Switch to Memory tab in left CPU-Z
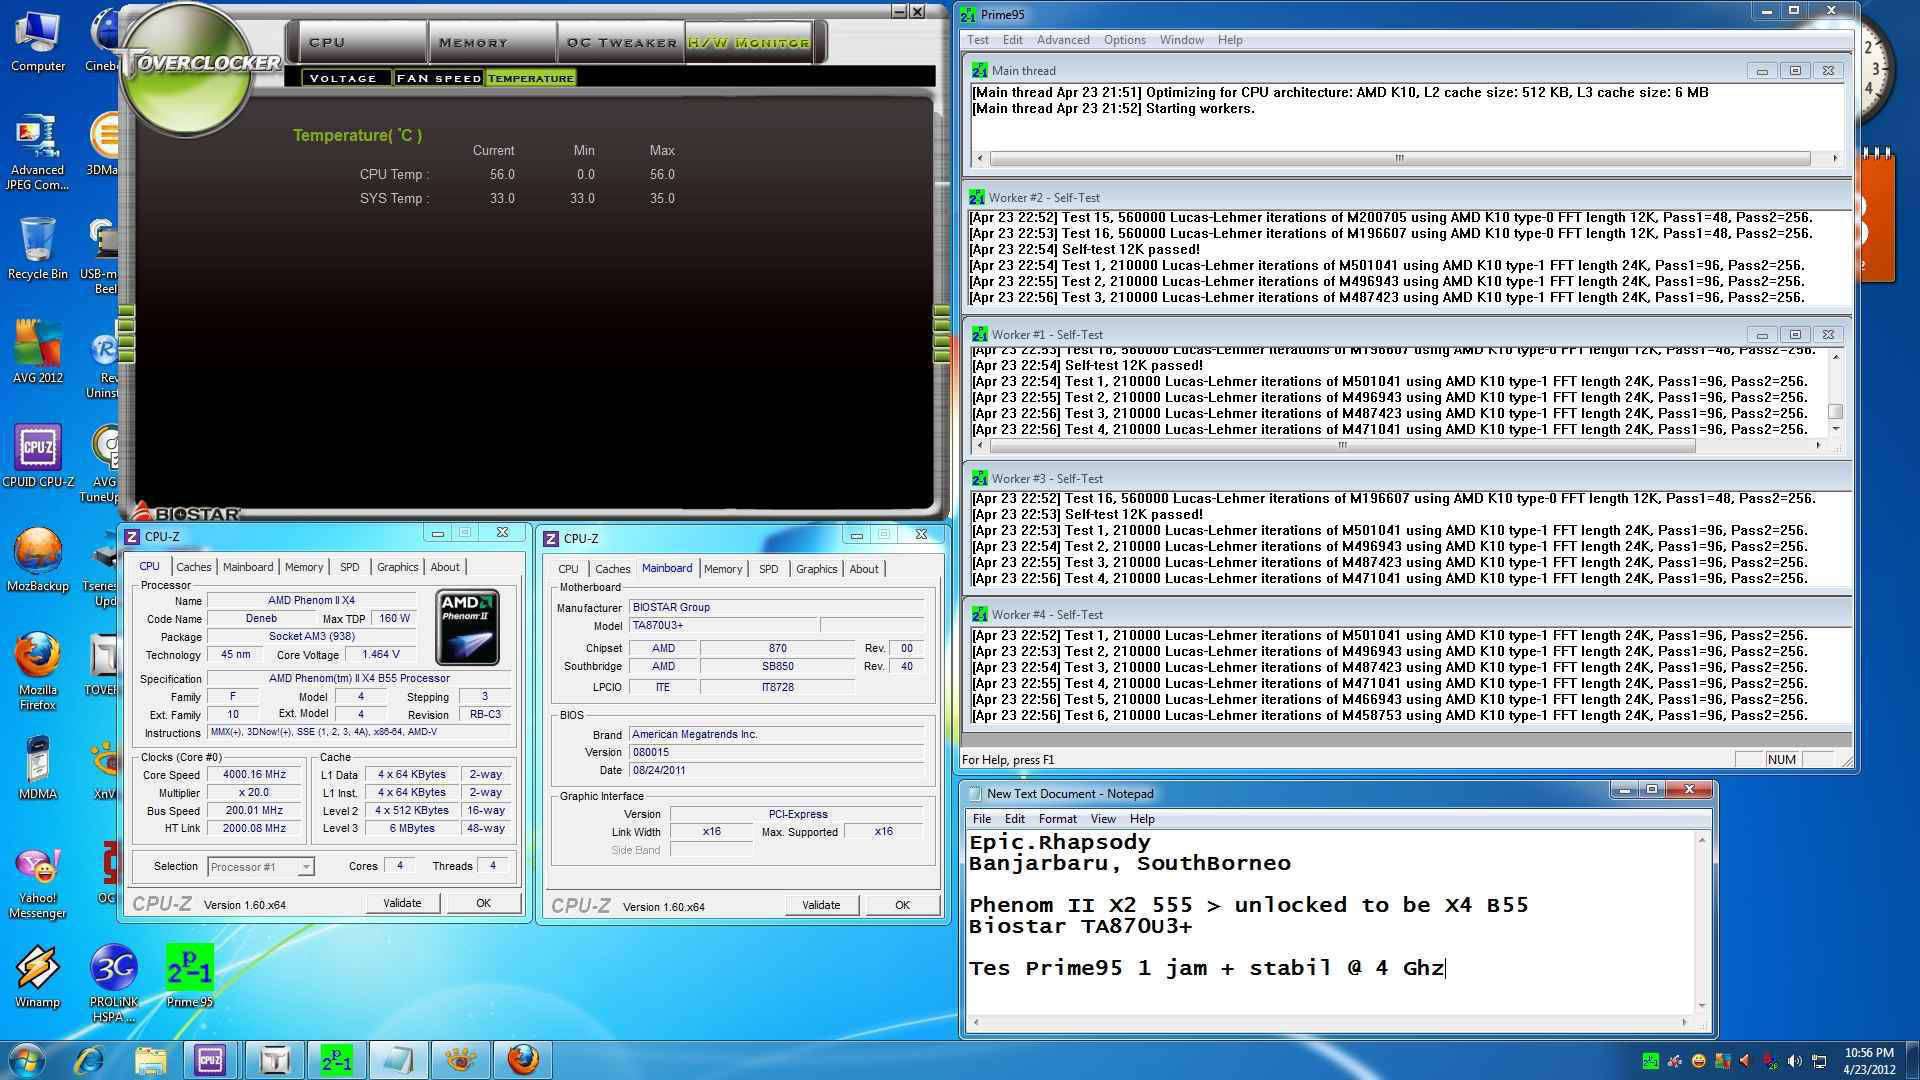Viewport: 1920px width, 1080px height. point(303,567)
